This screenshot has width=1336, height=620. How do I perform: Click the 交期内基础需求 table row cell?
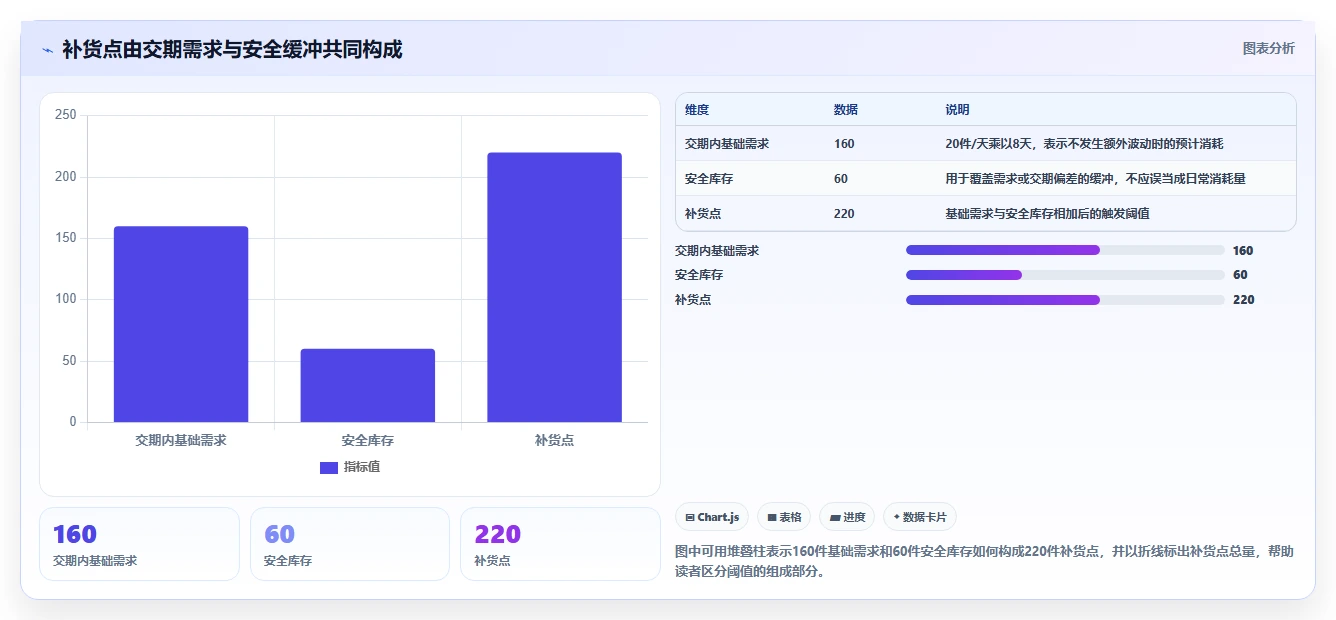tap(727, 144)
